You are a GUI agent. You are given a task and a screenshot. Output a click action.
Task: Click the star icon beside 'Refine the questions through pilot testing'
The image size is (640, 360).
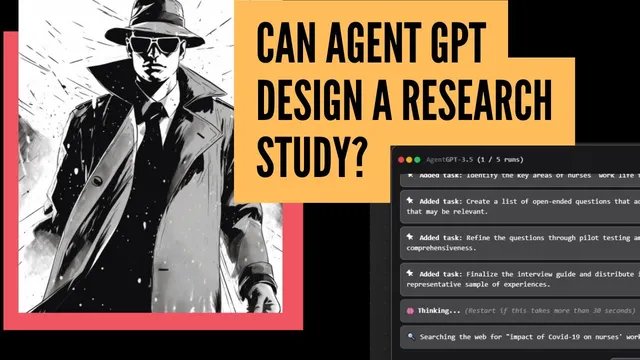point(410,237)
